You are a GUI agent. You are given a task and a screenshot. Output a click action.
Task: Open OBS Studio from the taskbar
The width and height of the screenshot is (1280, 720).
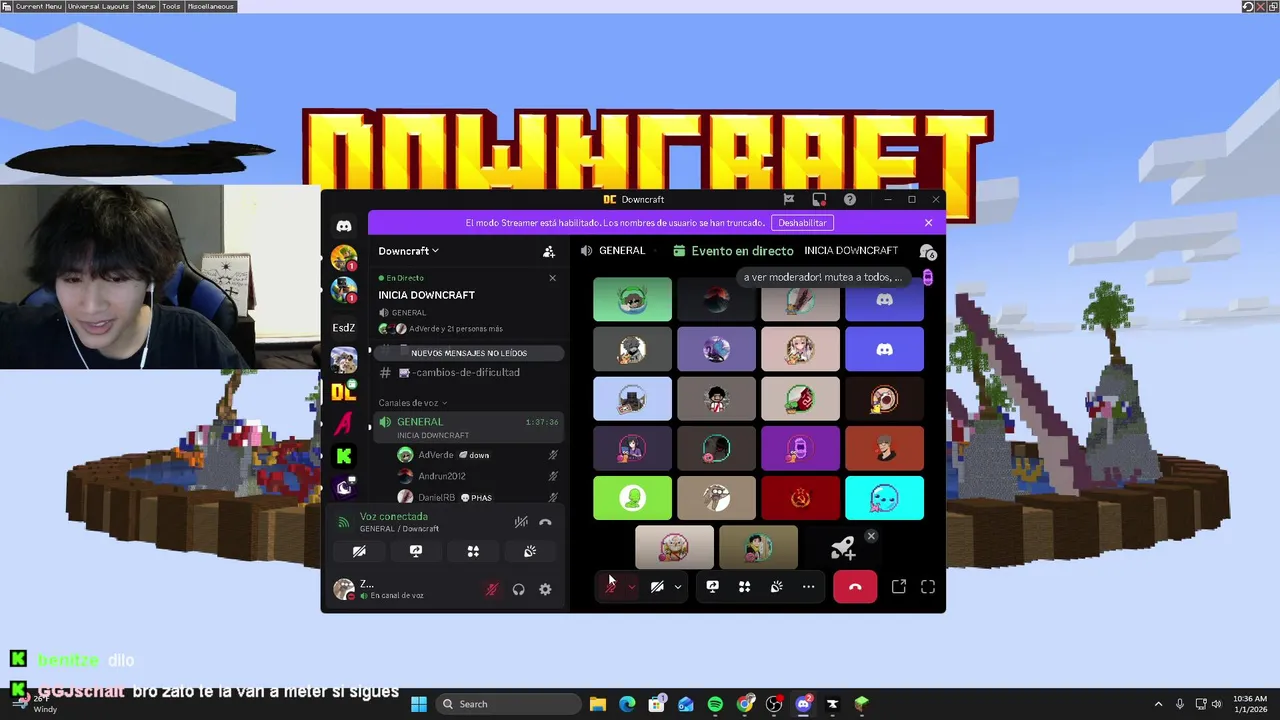click(774, 704)
